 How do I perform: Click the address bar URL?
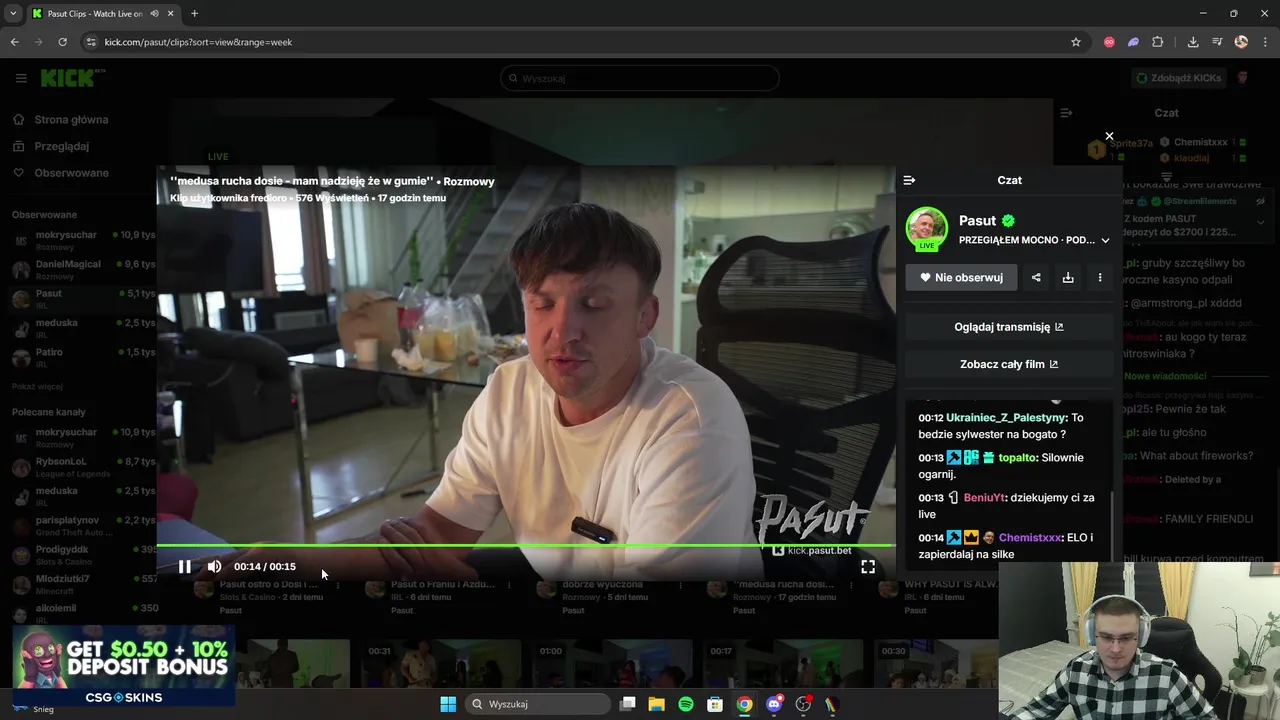(198, 42)
